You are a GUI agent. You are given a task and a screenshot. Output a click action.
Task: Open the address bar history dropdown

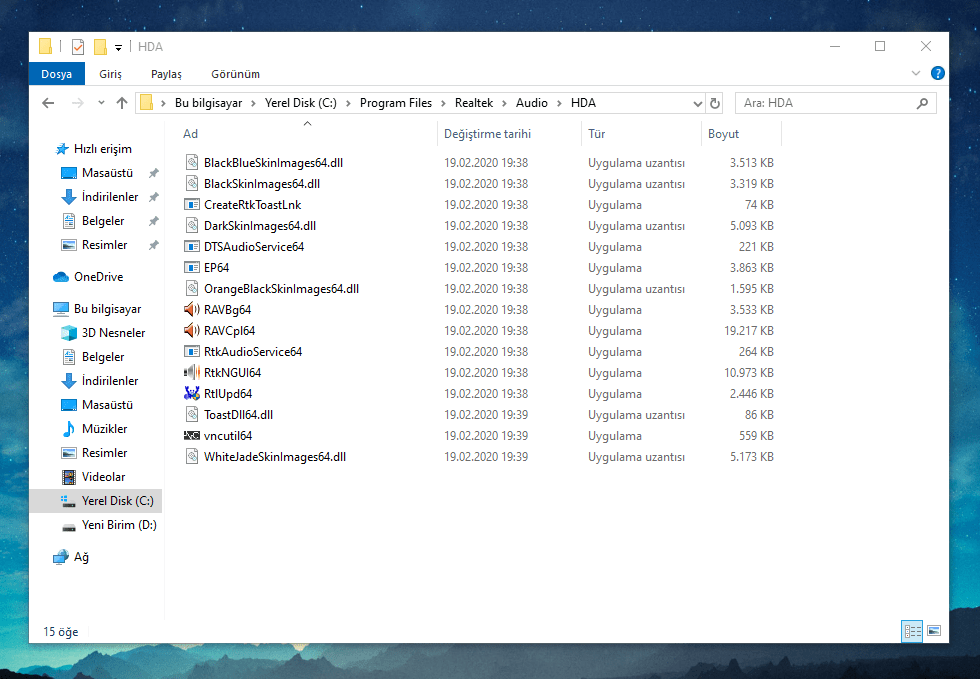(x=698, y=103)
